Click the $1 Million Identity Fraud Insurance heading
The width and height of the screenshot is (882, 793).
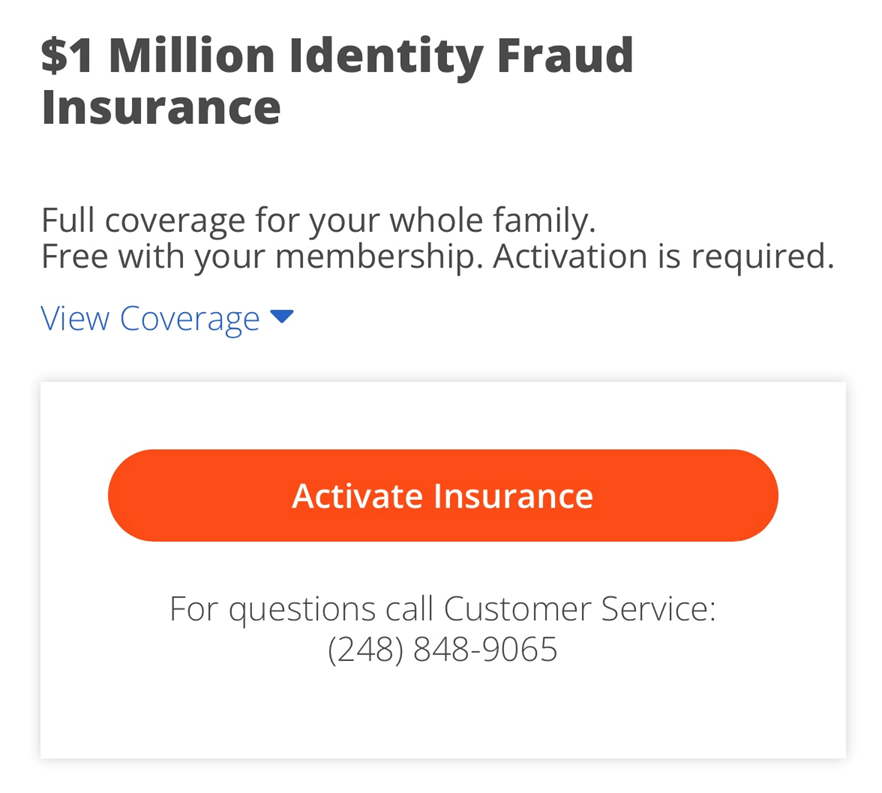point(337,82)
